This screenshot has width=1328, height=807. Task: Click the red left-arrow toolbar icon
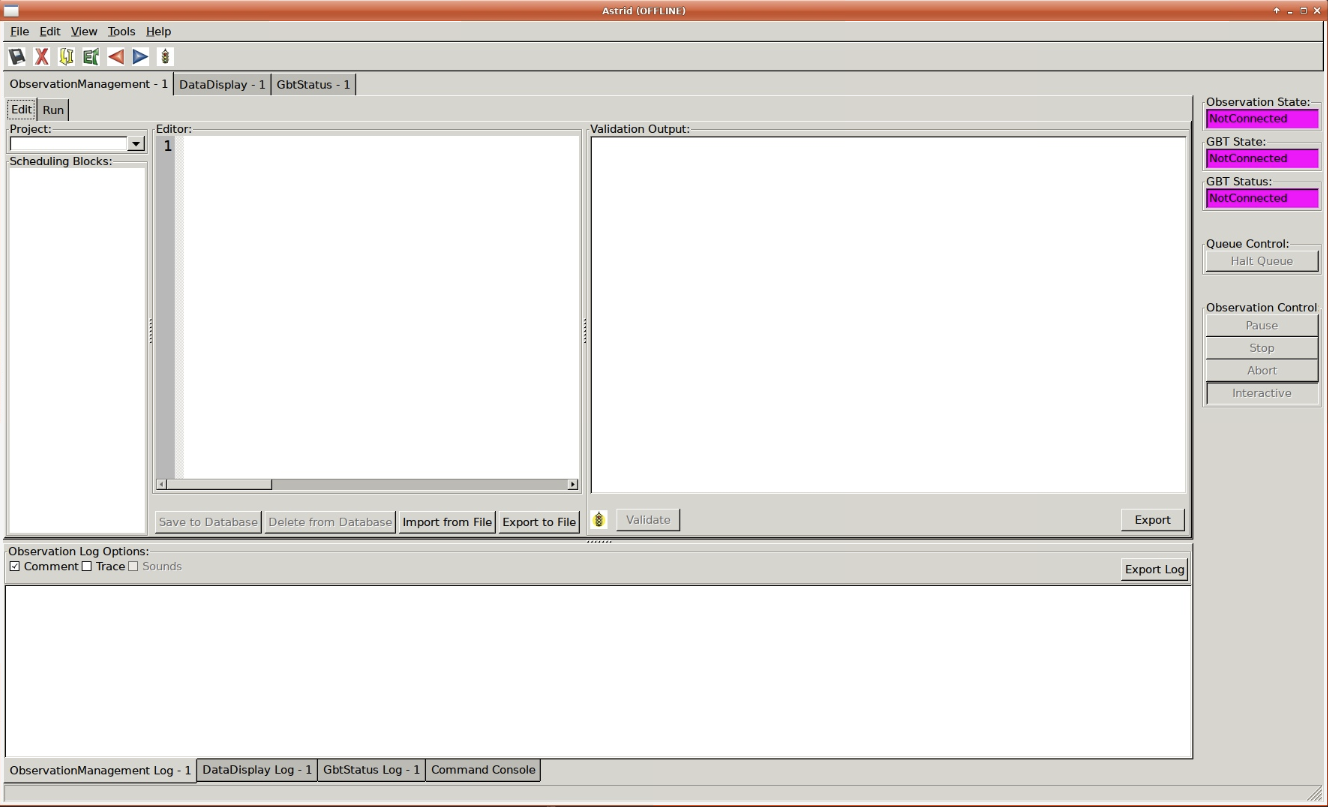[116, 57]
